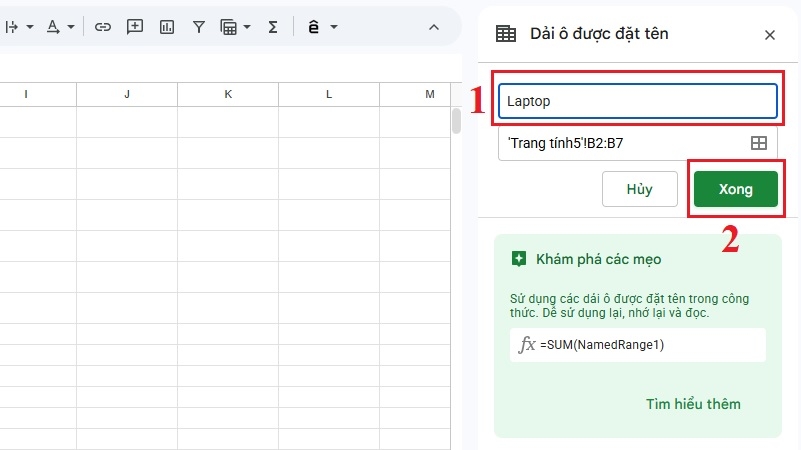The height and width of the screenshot is (450, 801).
Task: Click the named ranges table icon in header
Action: click(506, 34)
